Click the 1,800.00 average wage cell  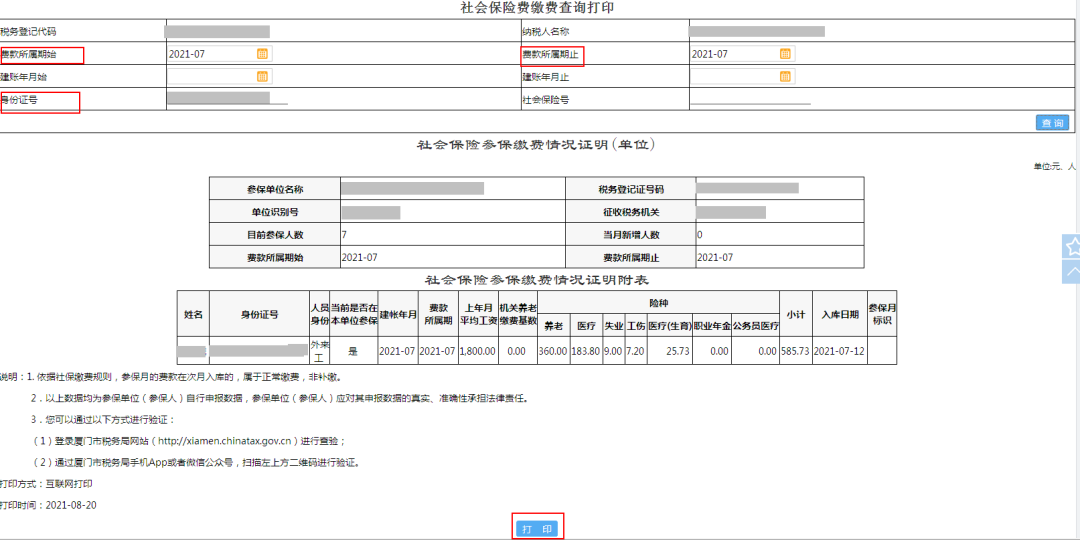tap(477, 351)
